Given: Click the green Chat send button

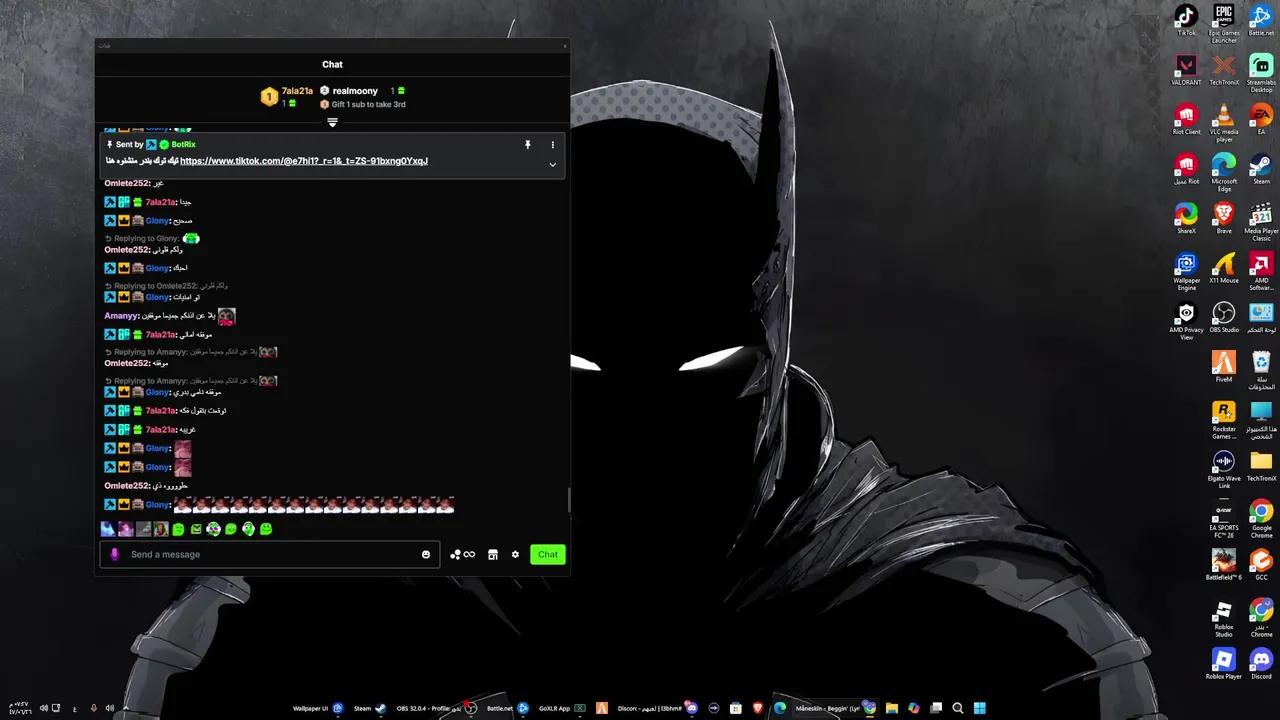Looking at the screenshot, I should [x=548, y=554].
